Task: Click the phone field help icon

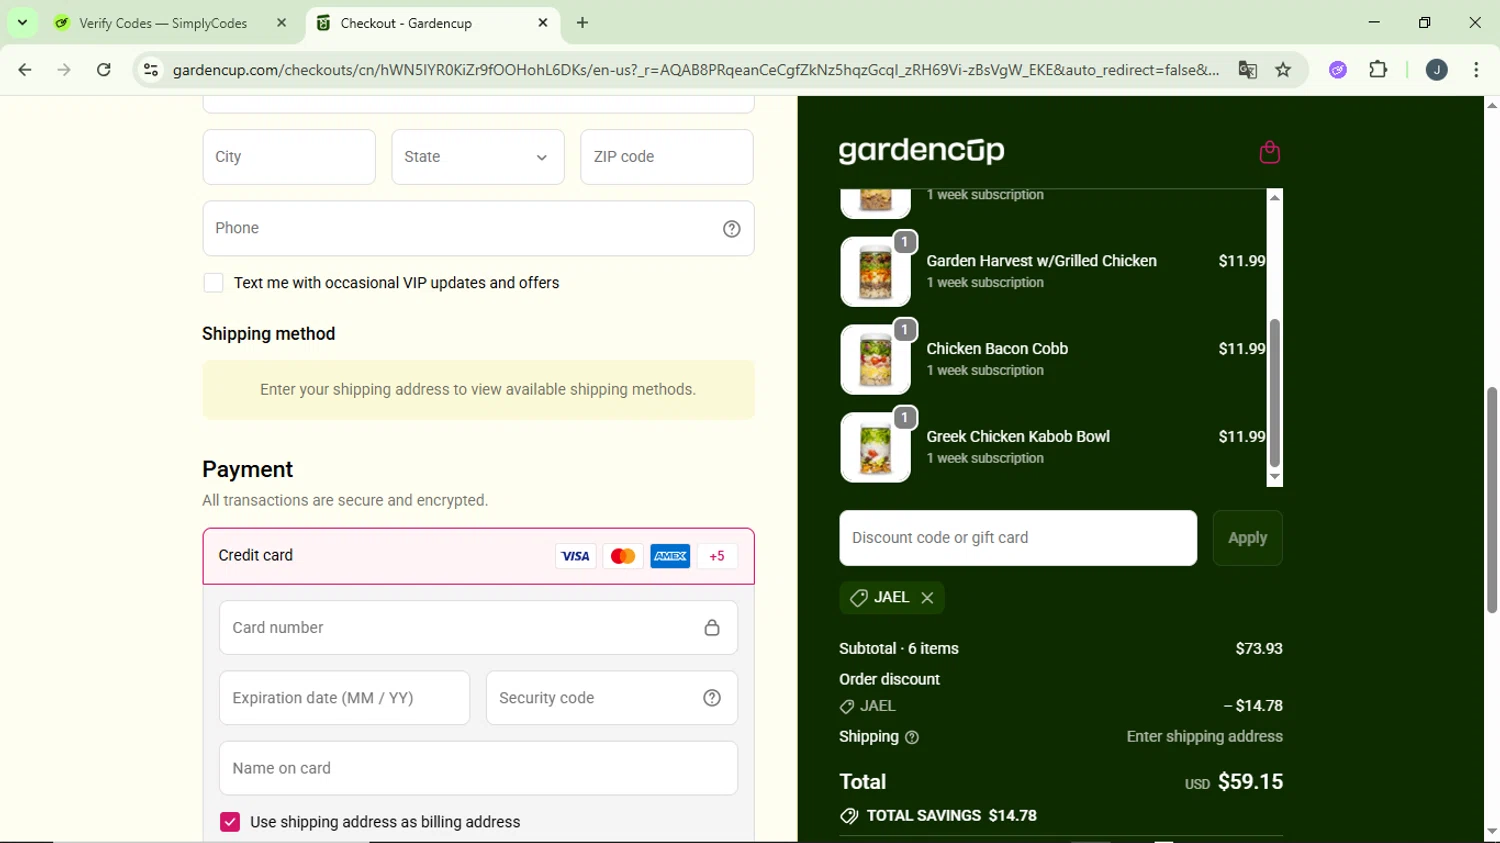Action: 732,229
